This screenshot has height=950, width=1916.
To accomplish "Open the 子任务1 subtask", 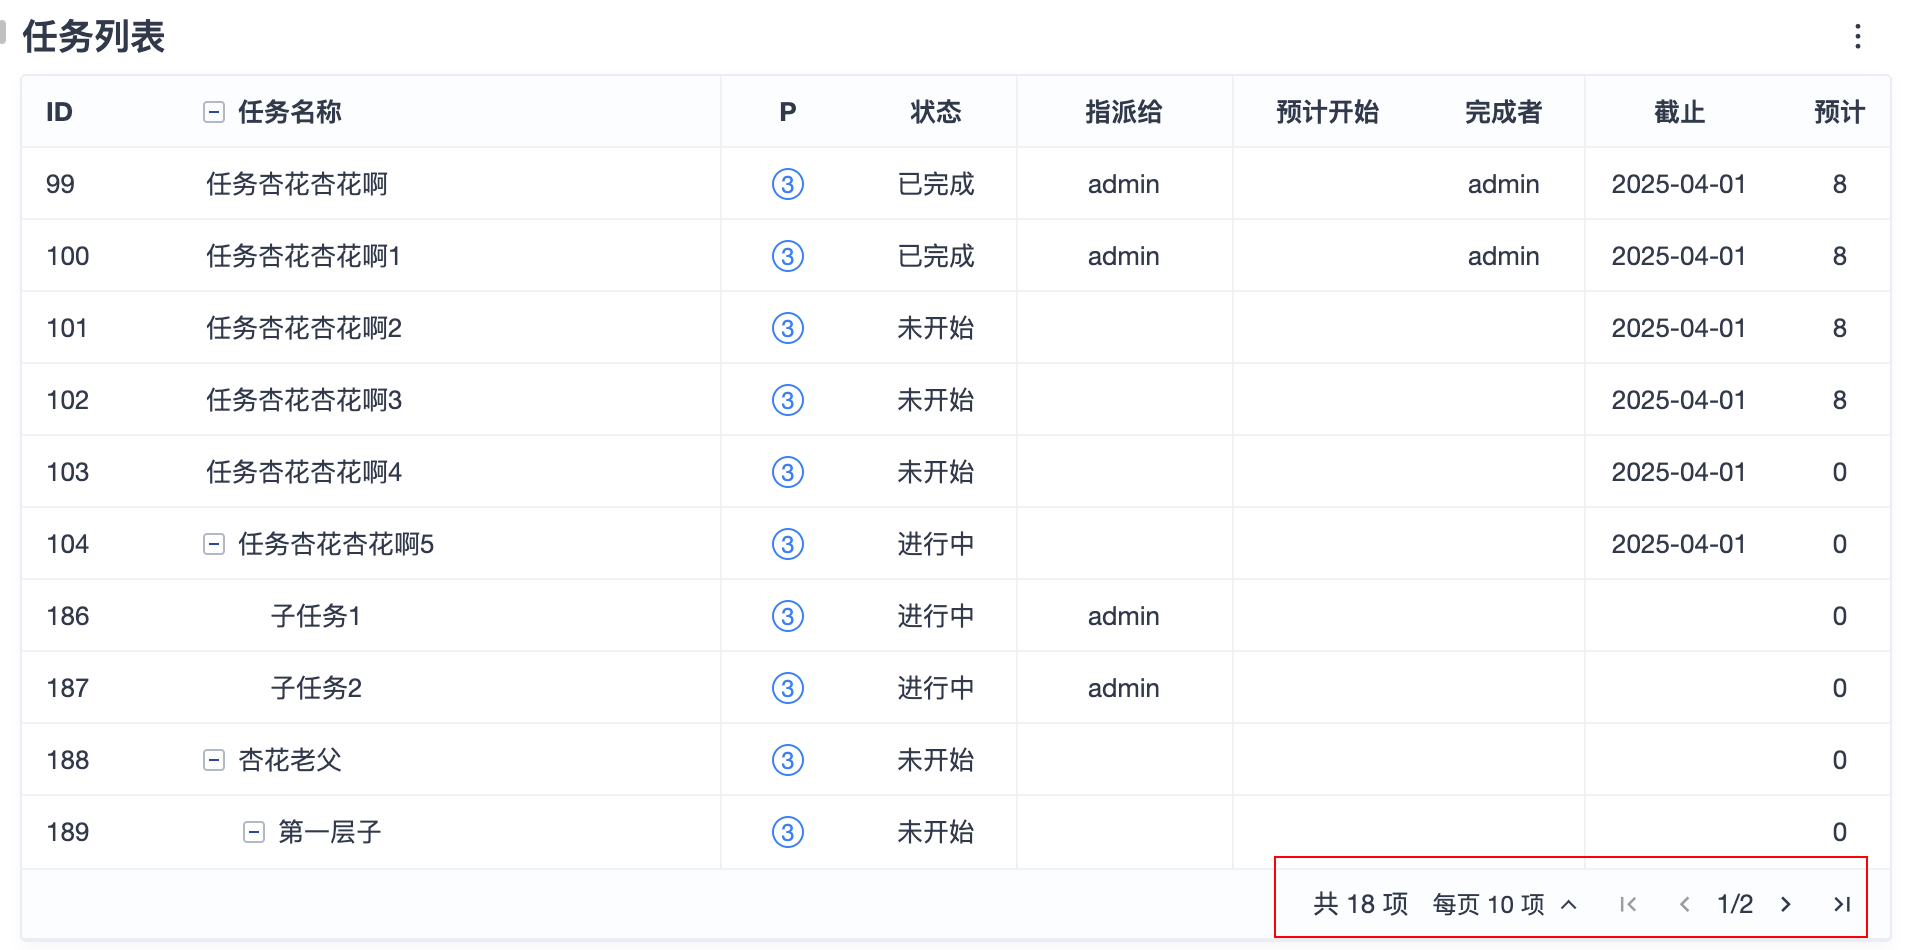I will click(315, 616).
